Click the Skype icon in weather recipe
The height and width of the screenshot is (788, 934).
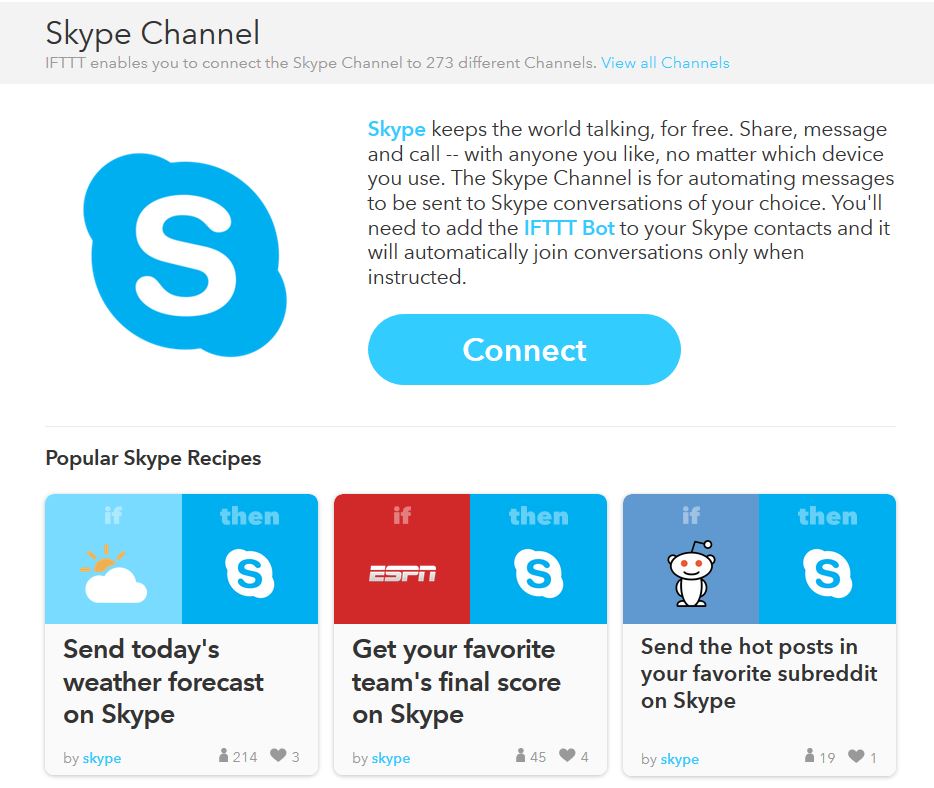point(250,574)
